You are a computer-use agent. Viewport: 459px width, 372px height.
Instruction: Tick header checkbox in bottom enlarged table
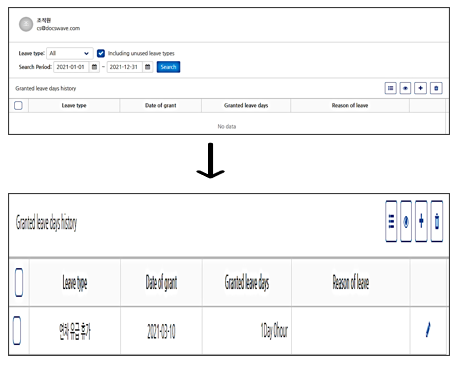[x=19, y=282]
